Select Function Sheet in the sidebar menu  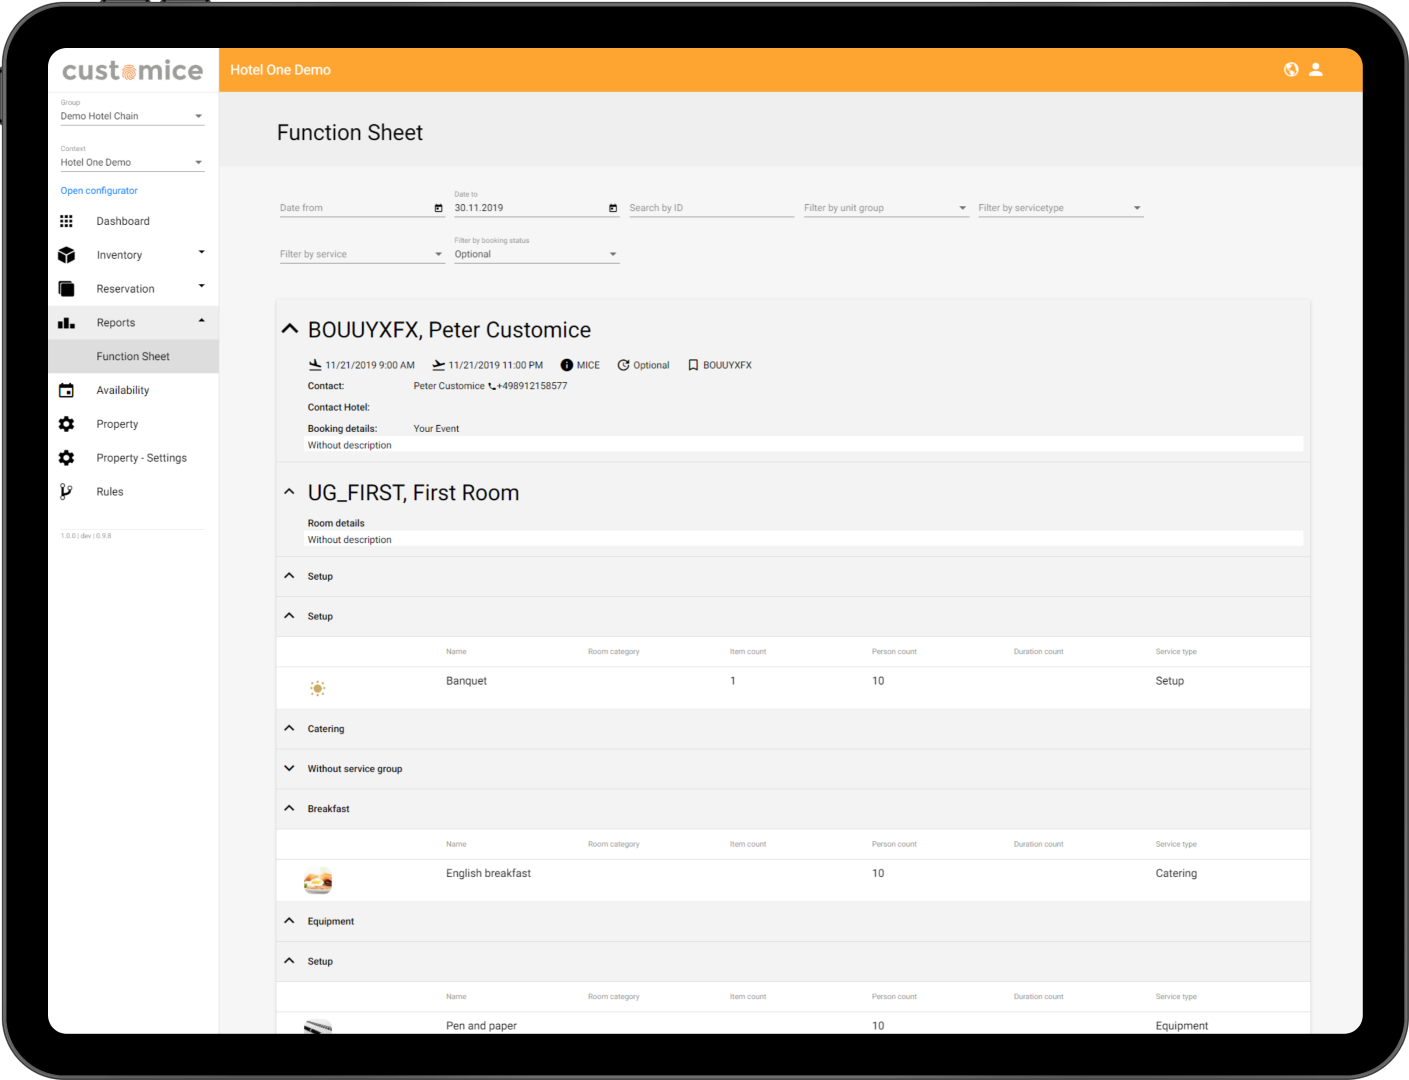tap(133, 356)
